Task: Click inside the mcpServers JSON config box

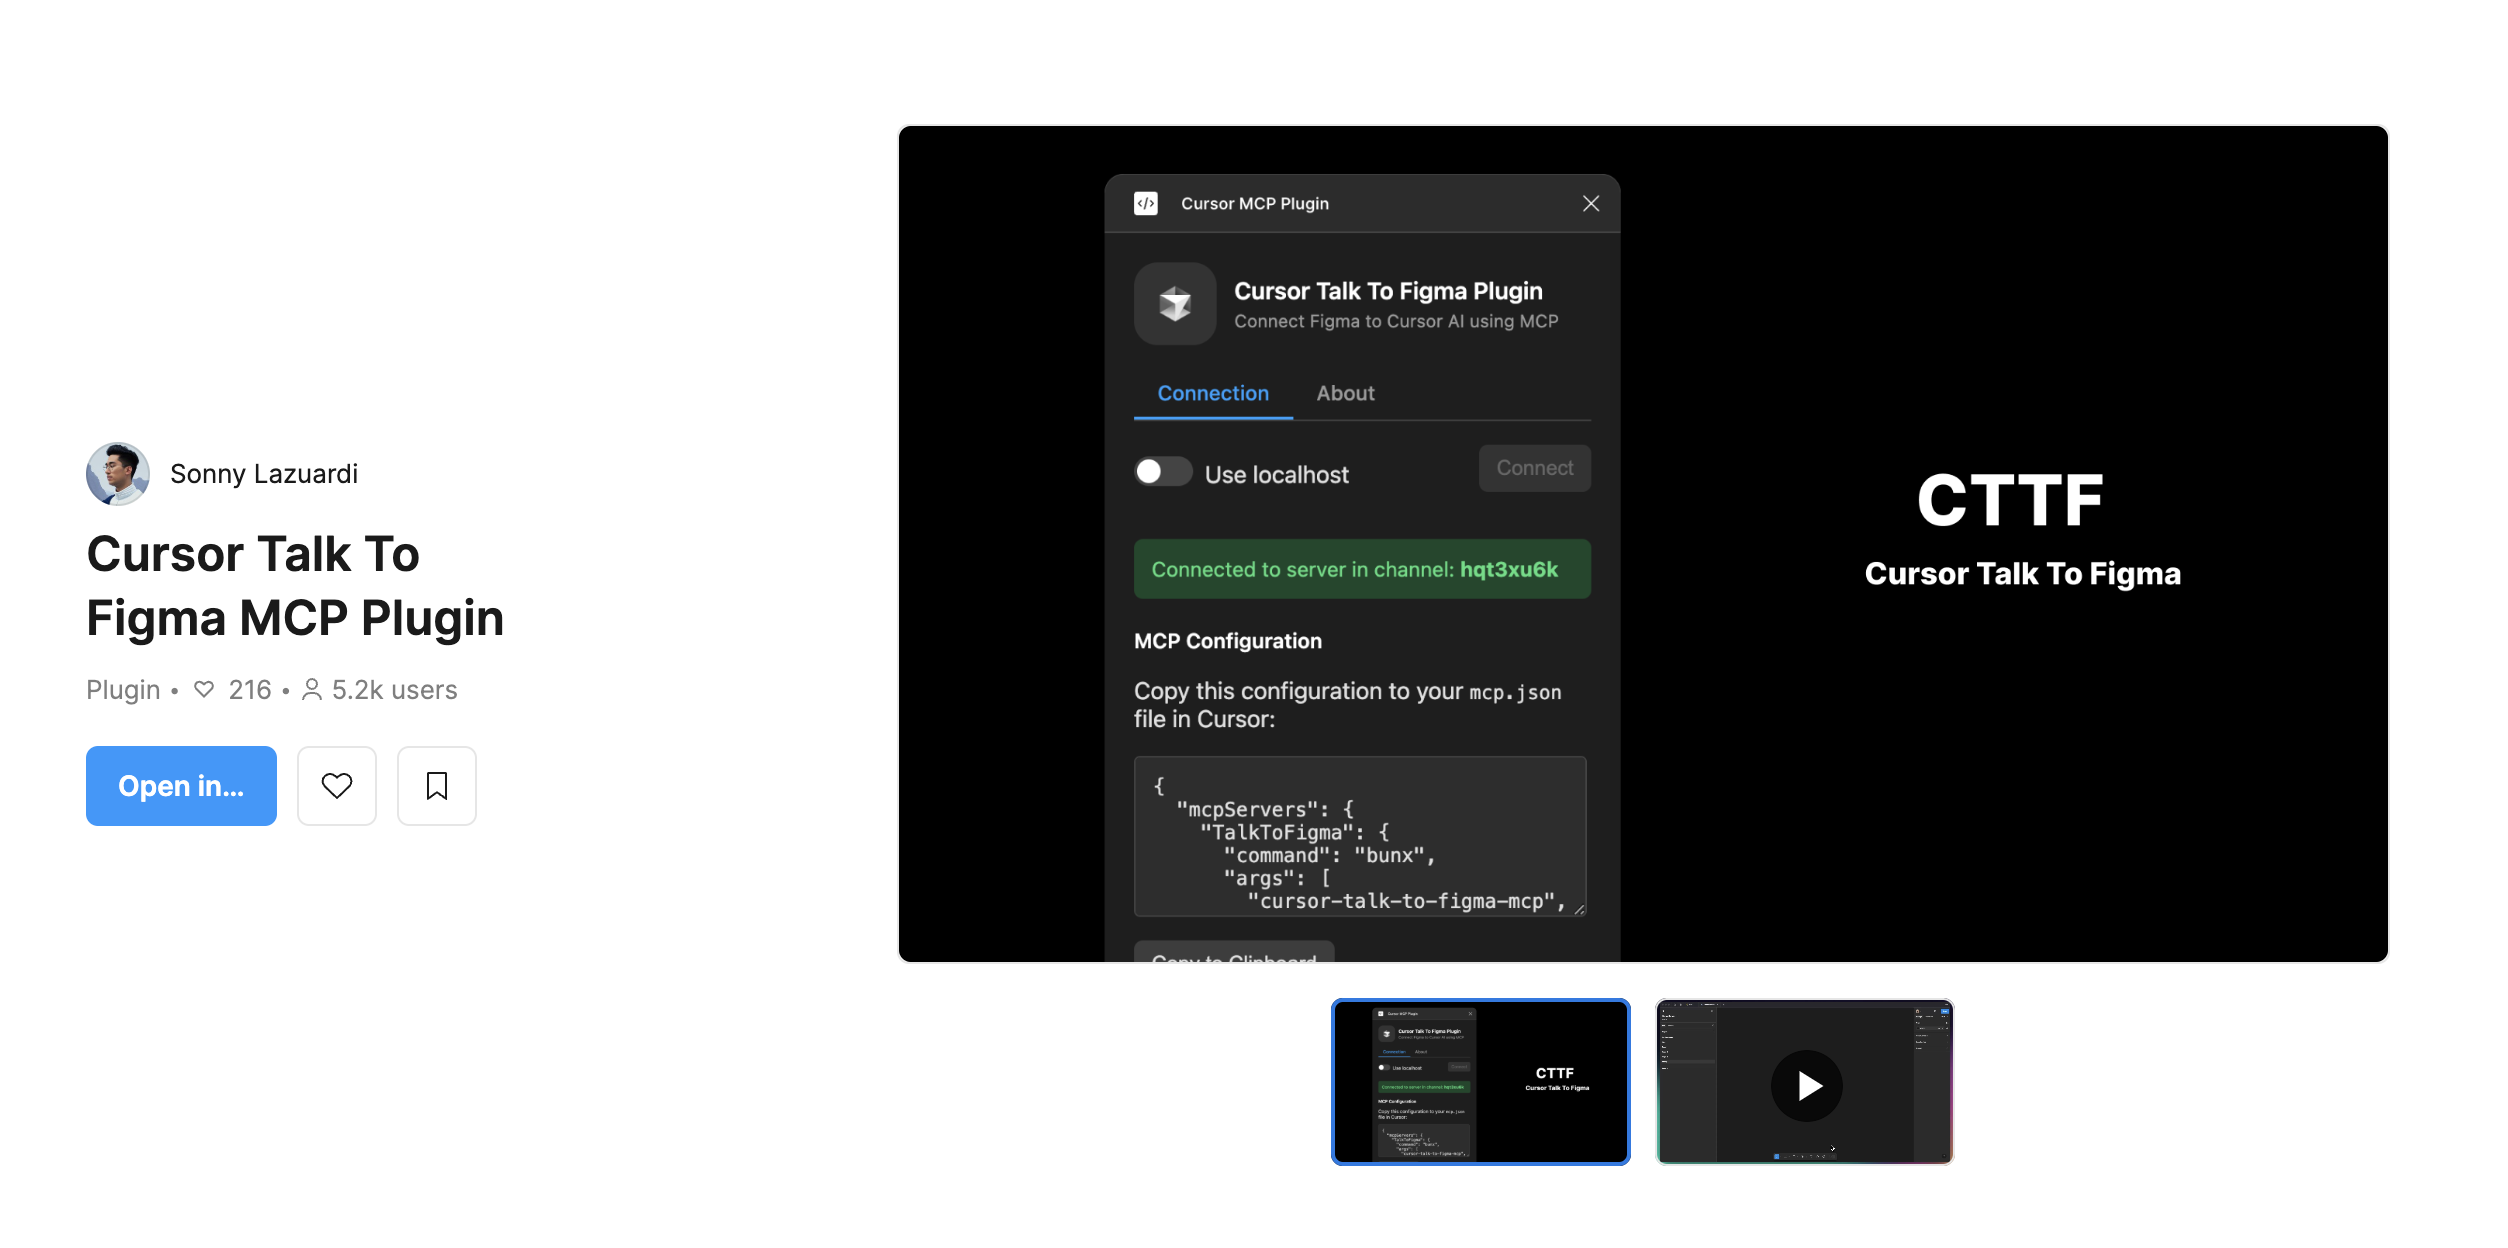Action: 1360,837
